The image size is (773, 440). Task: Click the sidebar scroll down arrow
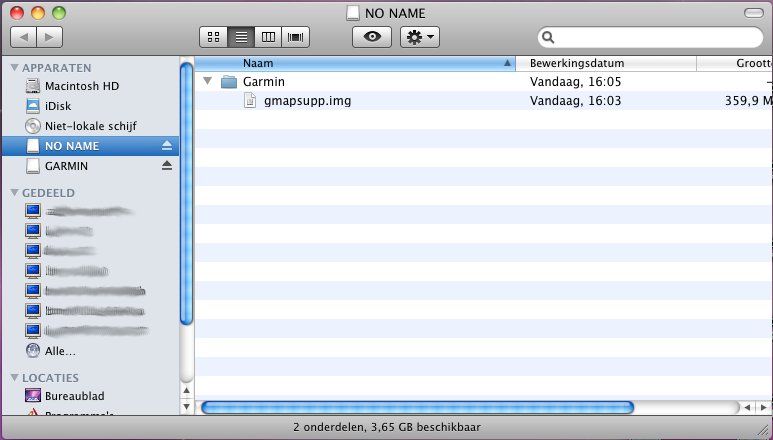point(186,407)
